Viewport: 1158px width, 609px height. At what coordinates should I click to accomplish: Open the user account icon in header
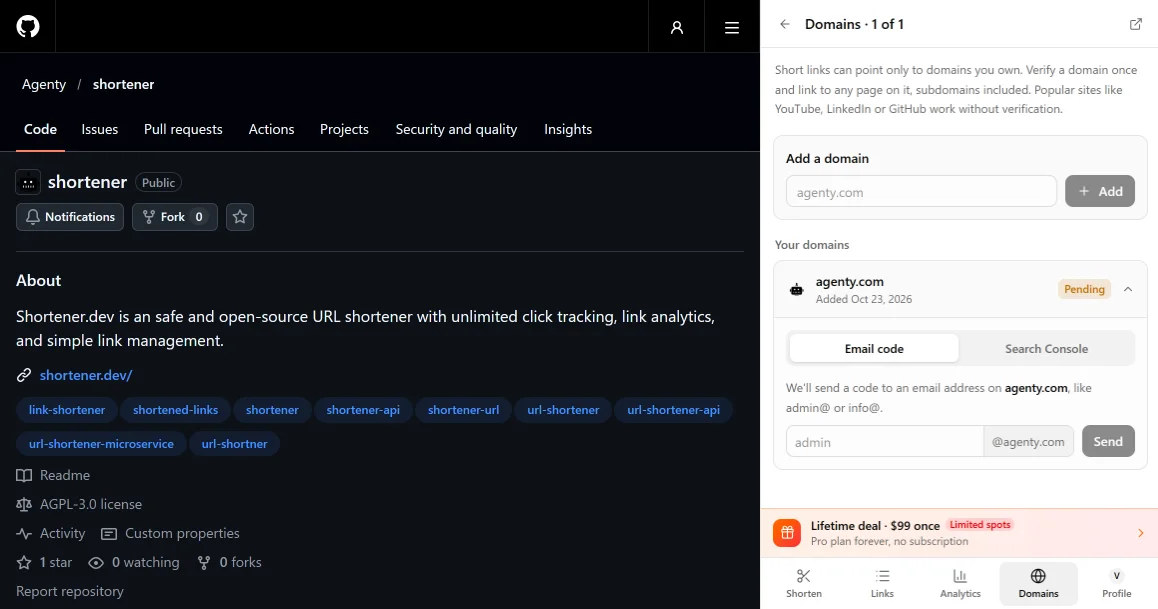[x=676, y=27]
